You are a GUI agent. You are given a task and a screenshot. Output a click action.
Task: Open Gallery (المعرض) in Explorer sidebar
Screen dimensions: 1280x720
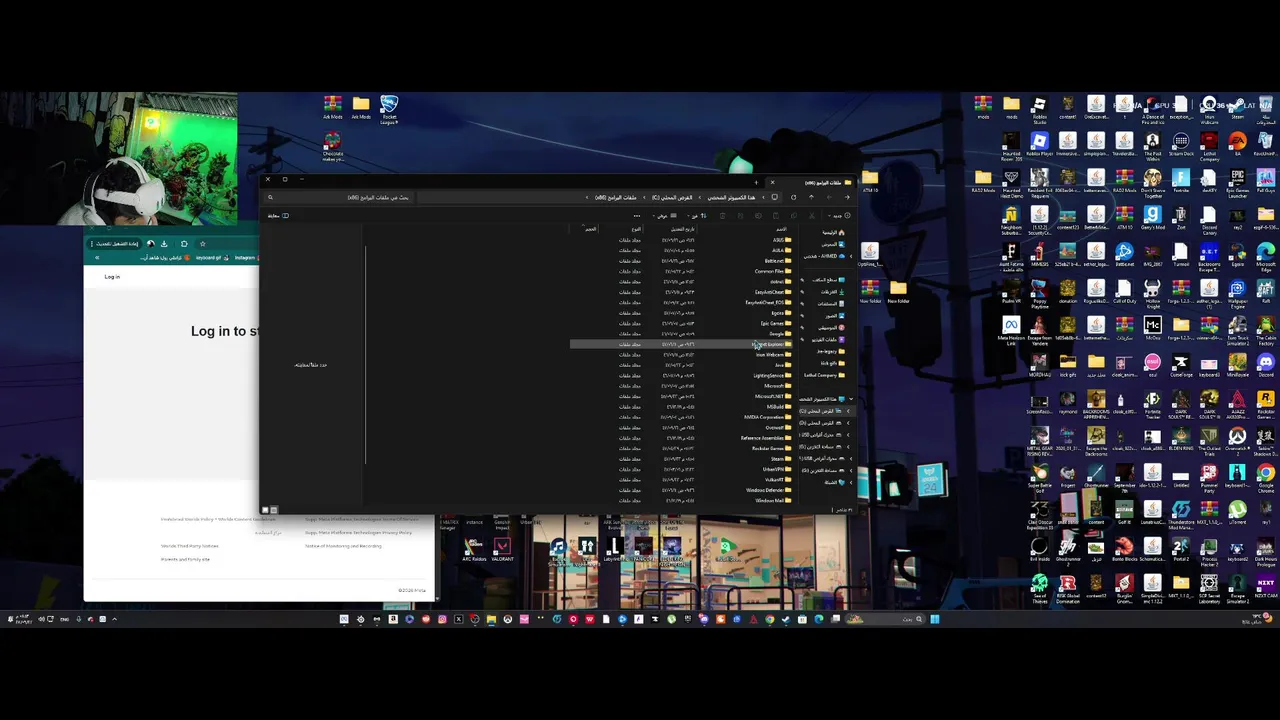(834, 244)
